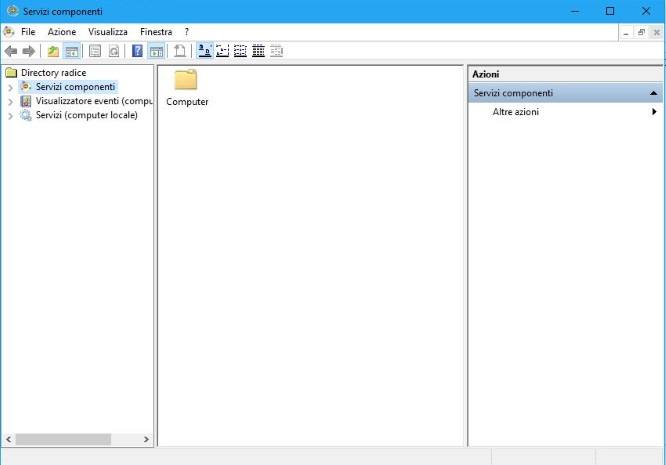Toggle the console tree pane visibility
The height and width of the screenshot is (465, 666).
pos(72,51)
